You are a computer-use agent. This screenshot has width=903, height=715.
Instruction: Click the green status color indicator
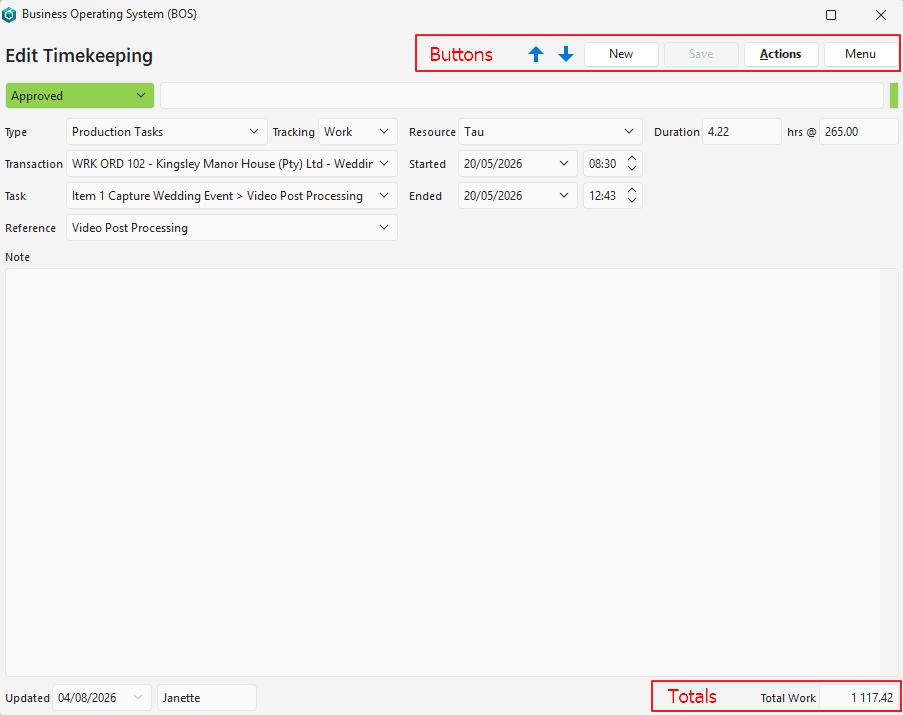click(x=894, y=96)
